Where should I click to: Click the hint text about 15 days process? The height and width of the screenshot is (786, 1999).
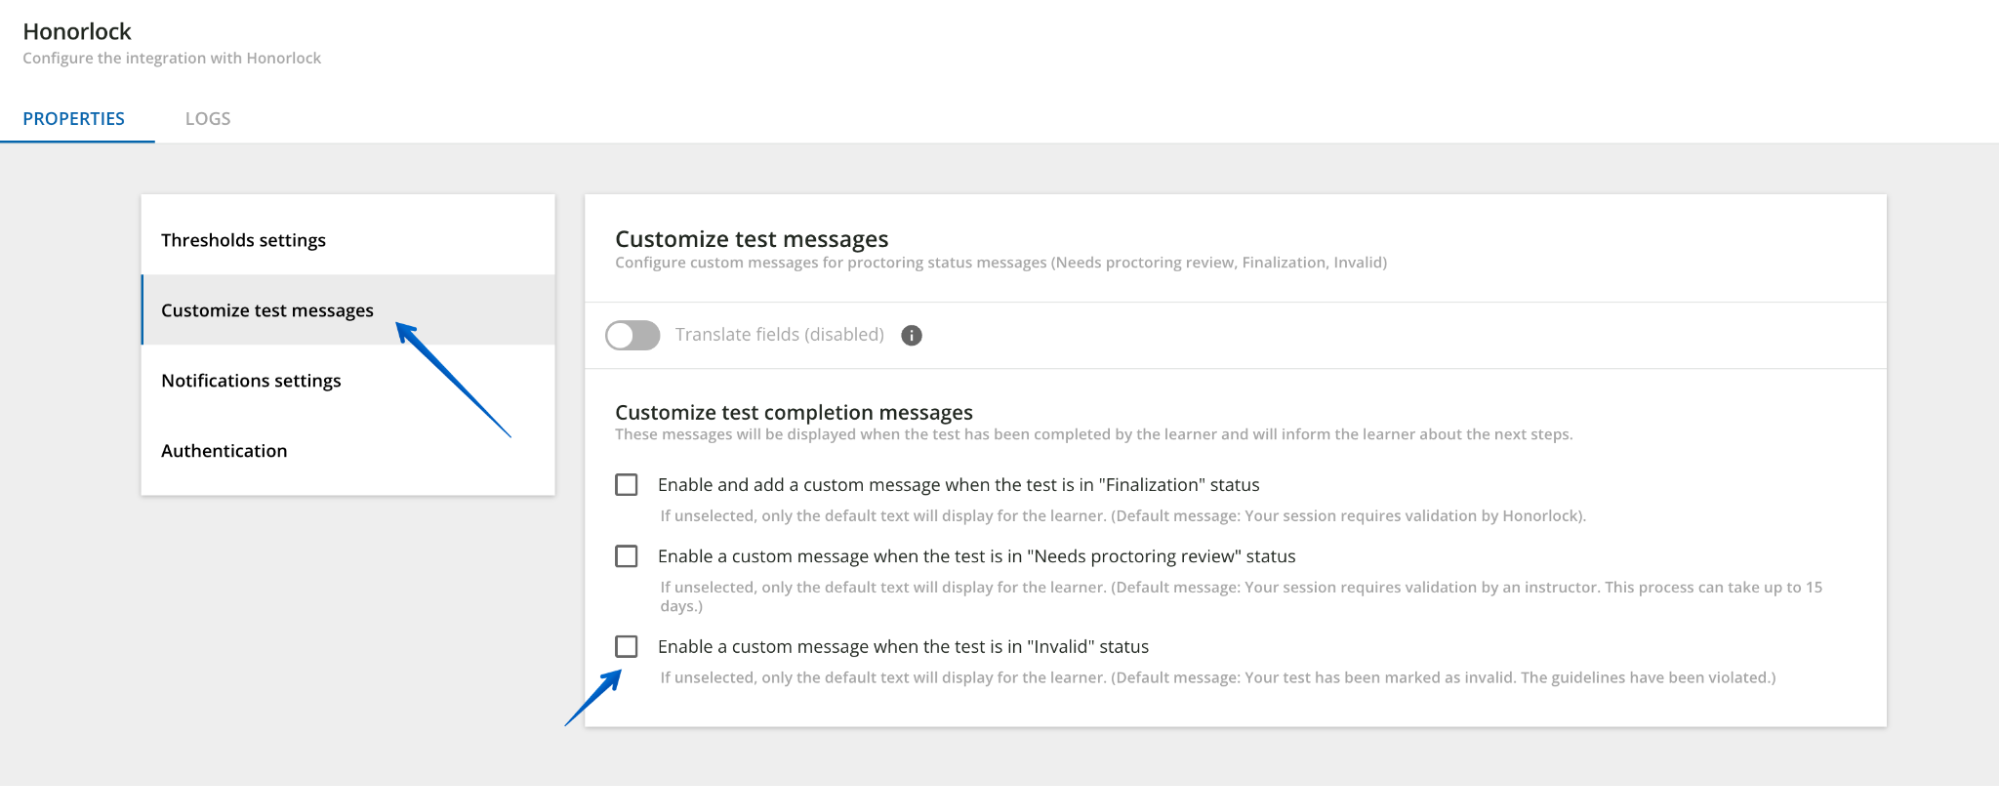pyautogui.click(x=1241, y=596)
